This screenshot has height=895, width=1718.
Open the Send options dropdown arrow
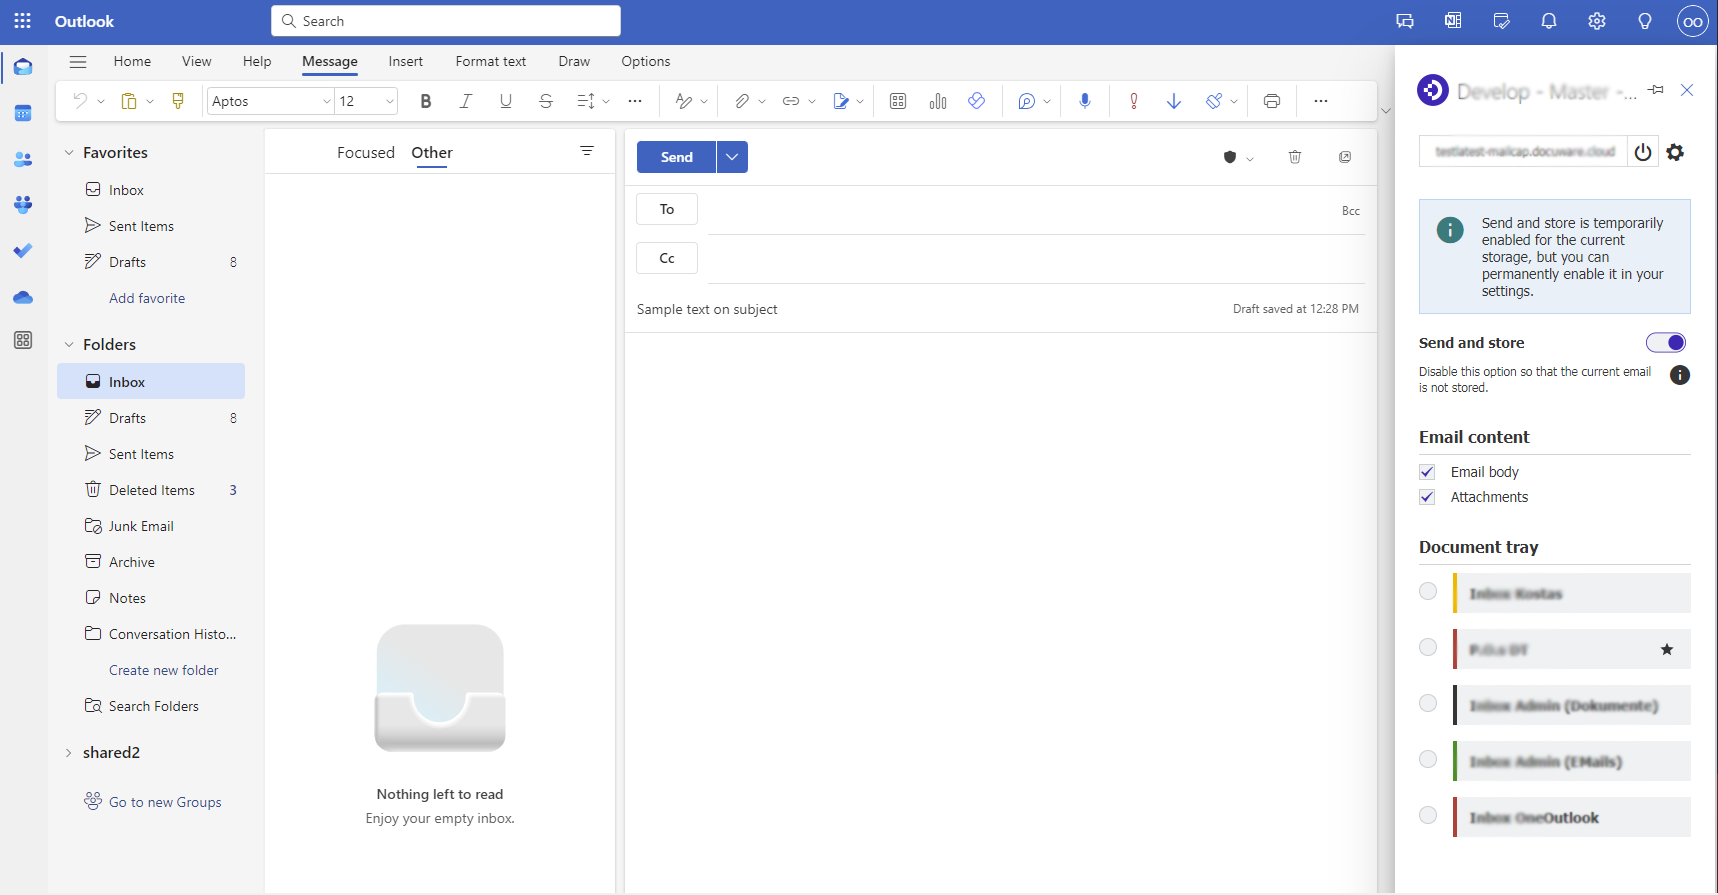tap(732, 157)
